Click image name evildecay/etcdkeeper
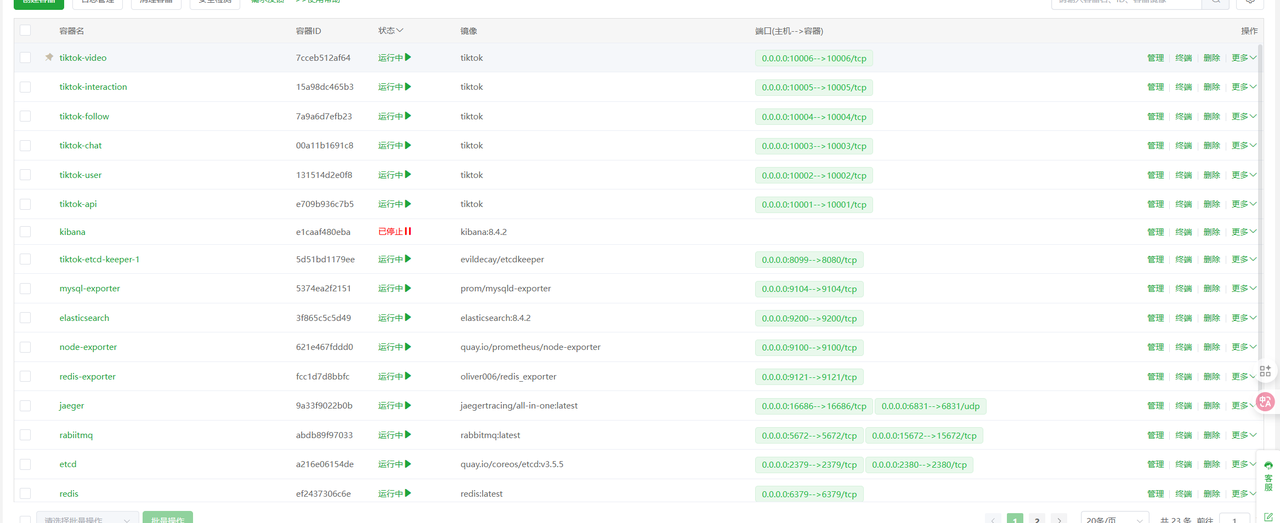Viewport: 1280px width, 523px height. click(x=502, y=259)
